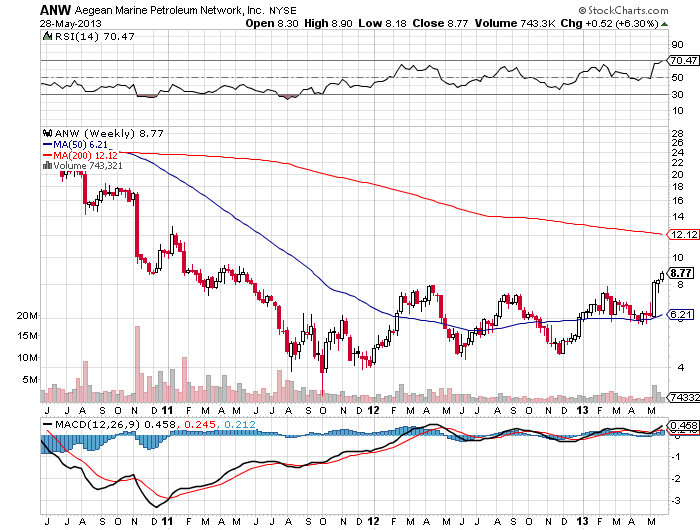Click the red 0.245 signal value
The width and height of the screenshot is (700, 530).
(200, 425)
